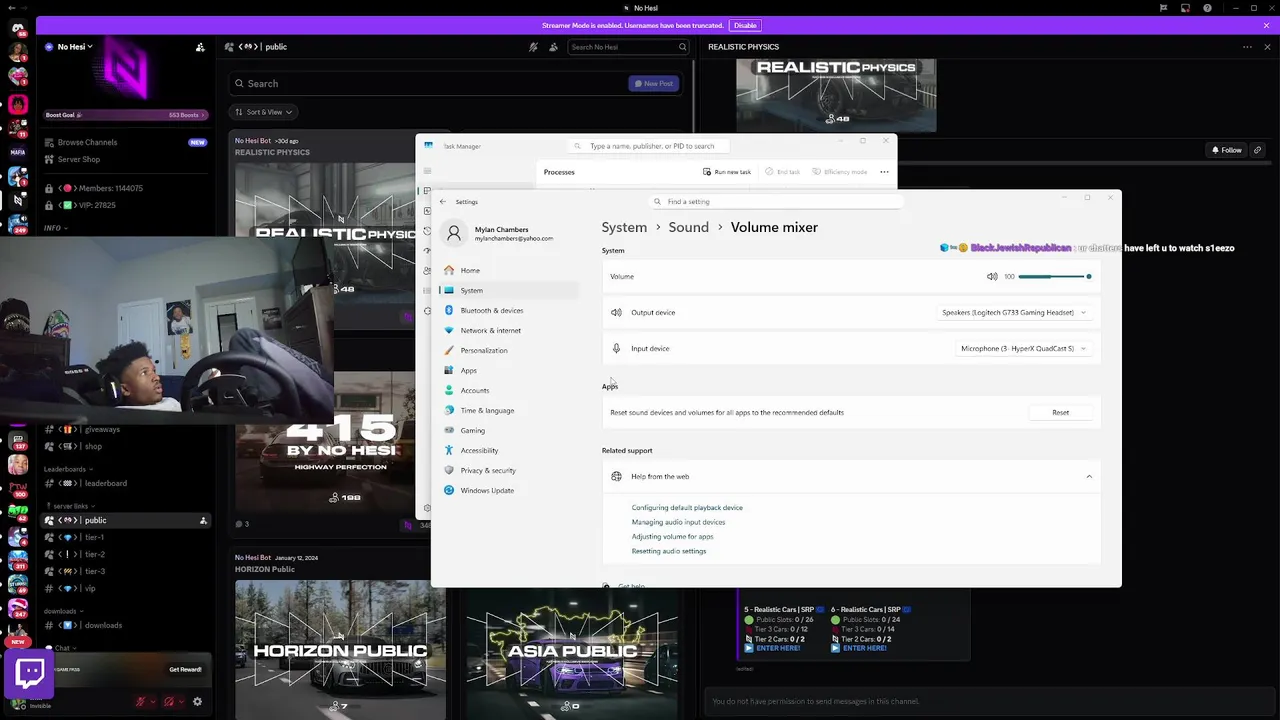Open Output device dropdown
Viewport: 1280px width, 720px height.
1014,312
